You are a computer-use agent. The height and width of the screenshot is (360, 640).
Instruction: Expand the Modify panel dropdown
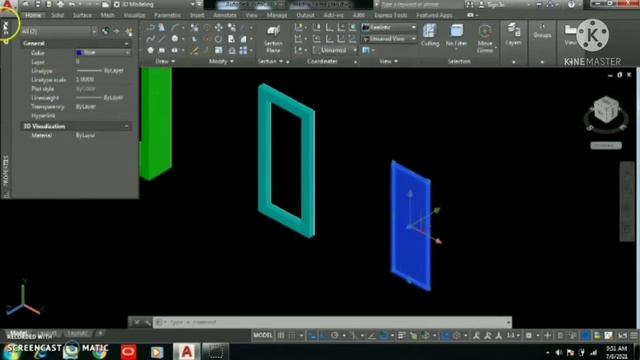coord(221,61)
